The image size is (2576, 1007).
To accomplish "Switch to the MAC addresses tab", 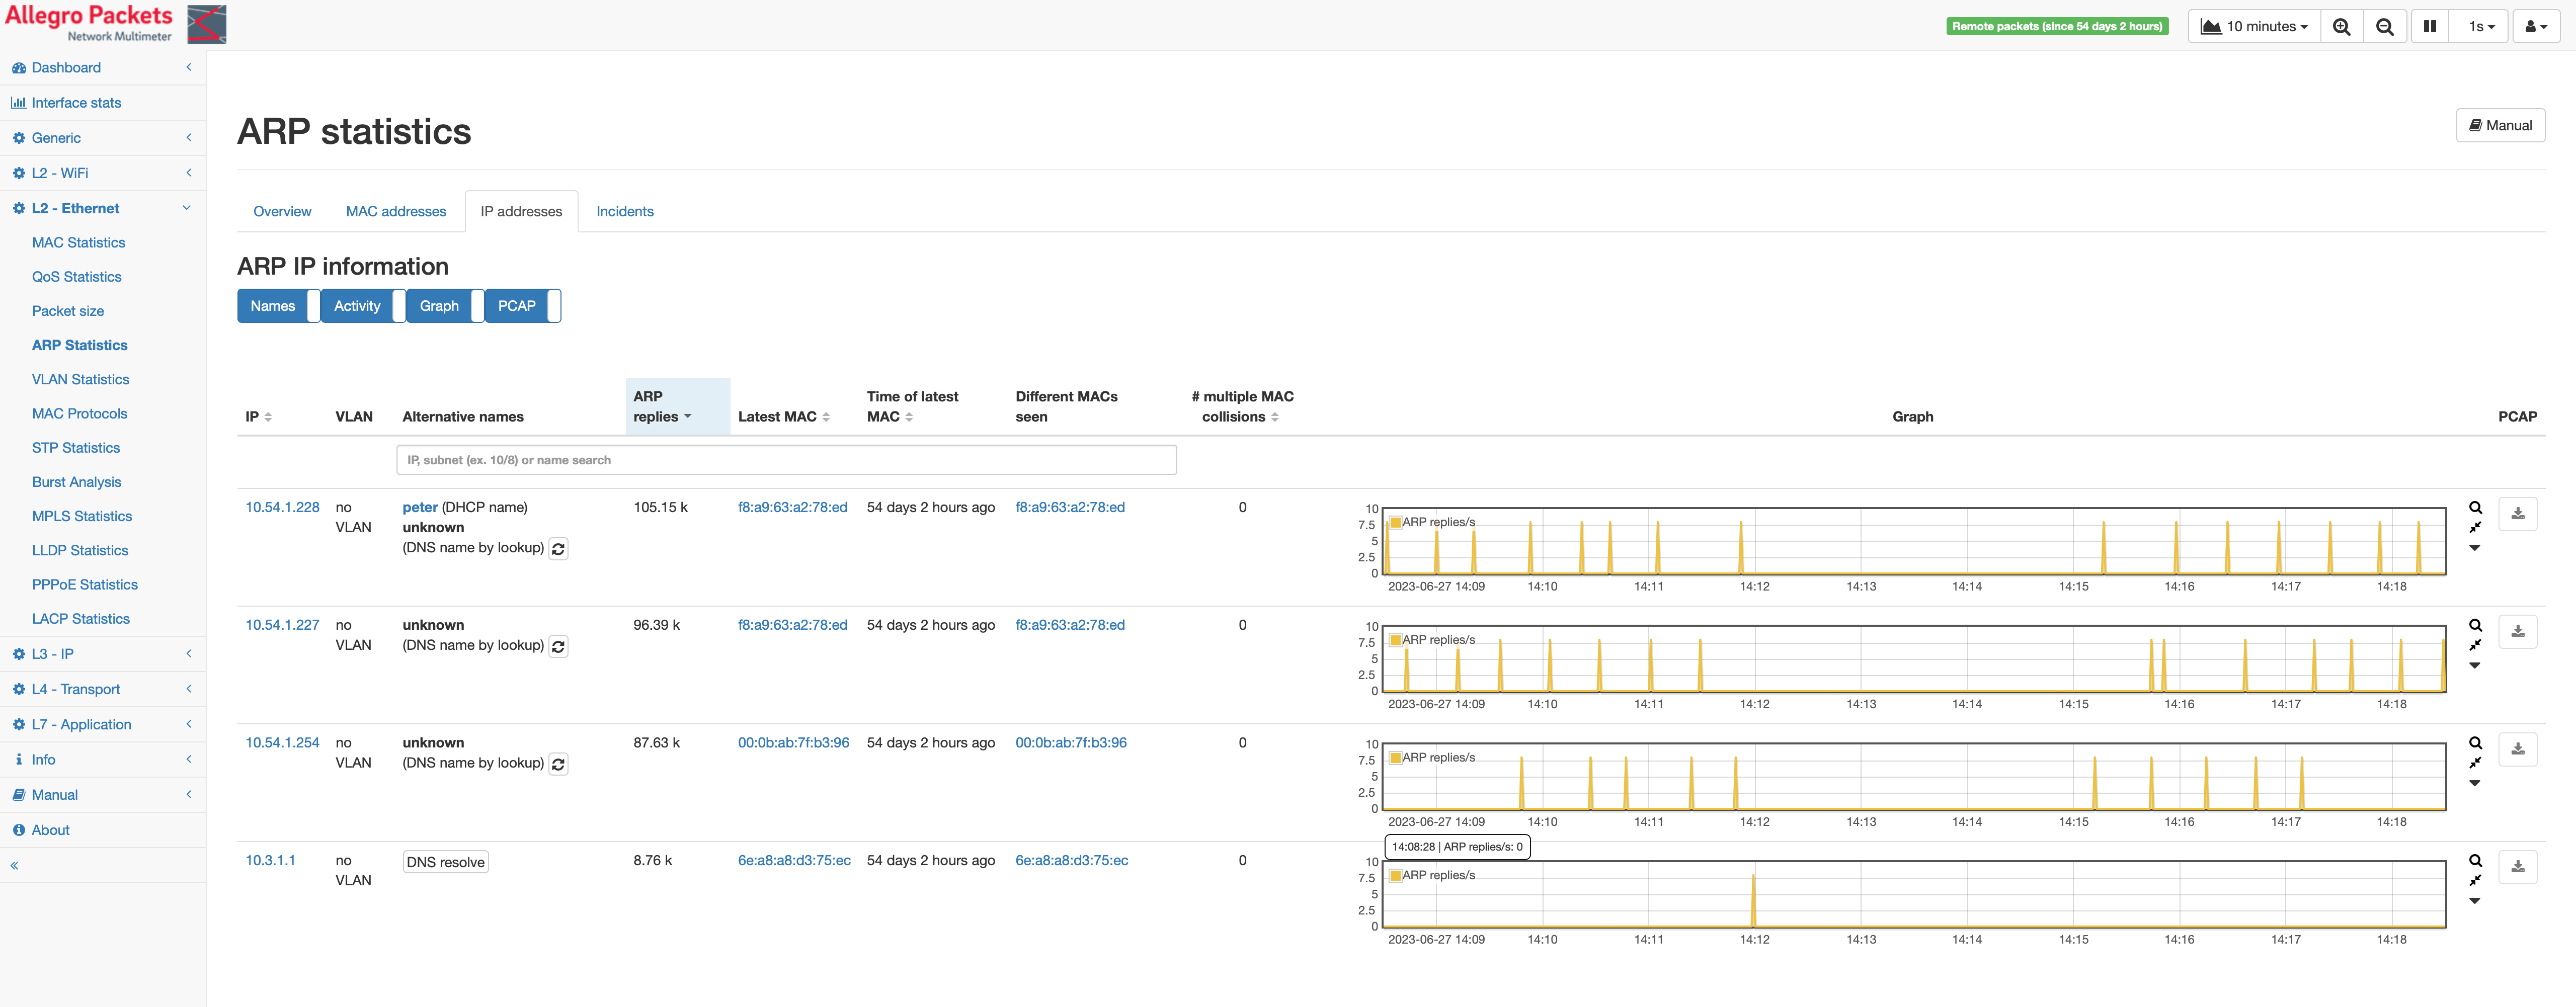I will point(396,212).
